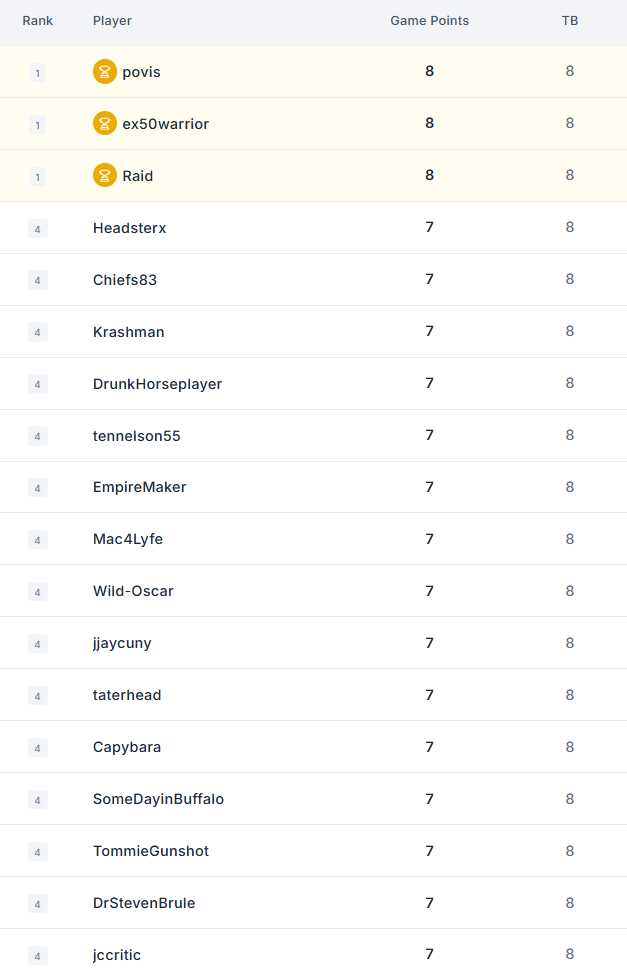
Task: Open player profile for Chiefs83
Action: click(x=125, y=280)
